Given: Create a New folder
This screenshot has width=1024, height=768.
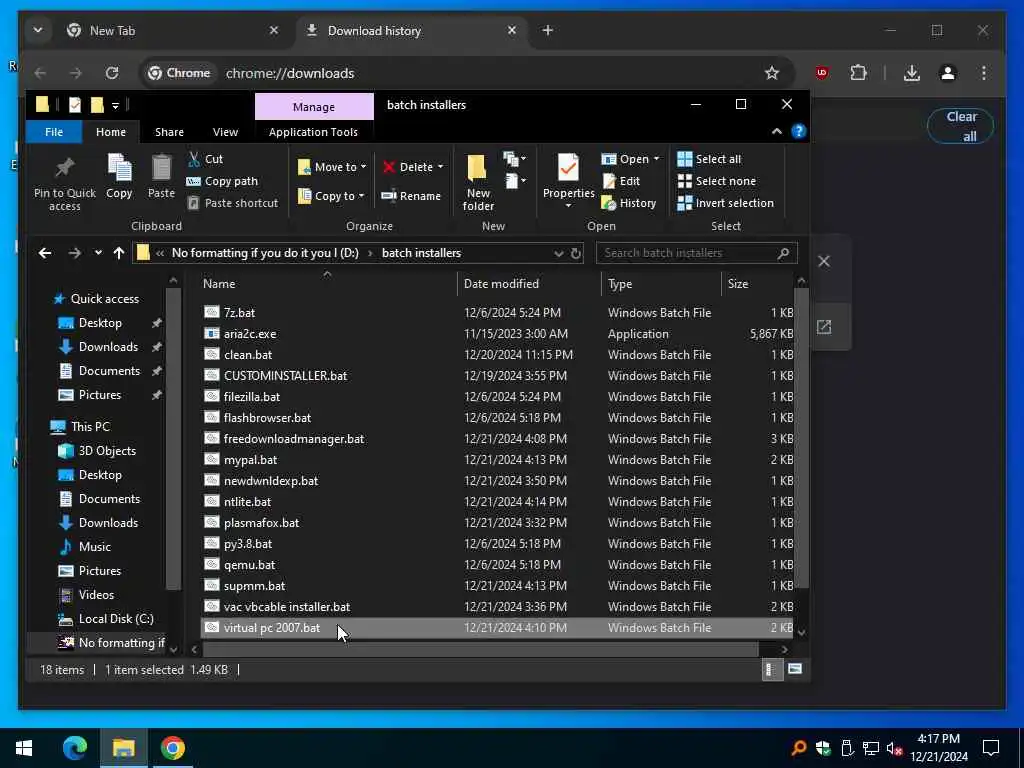Looking at the screenshot, I should [478, 182].
